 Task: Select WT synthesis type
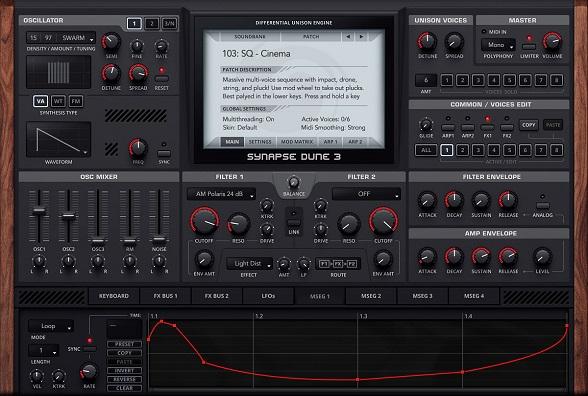58,101
